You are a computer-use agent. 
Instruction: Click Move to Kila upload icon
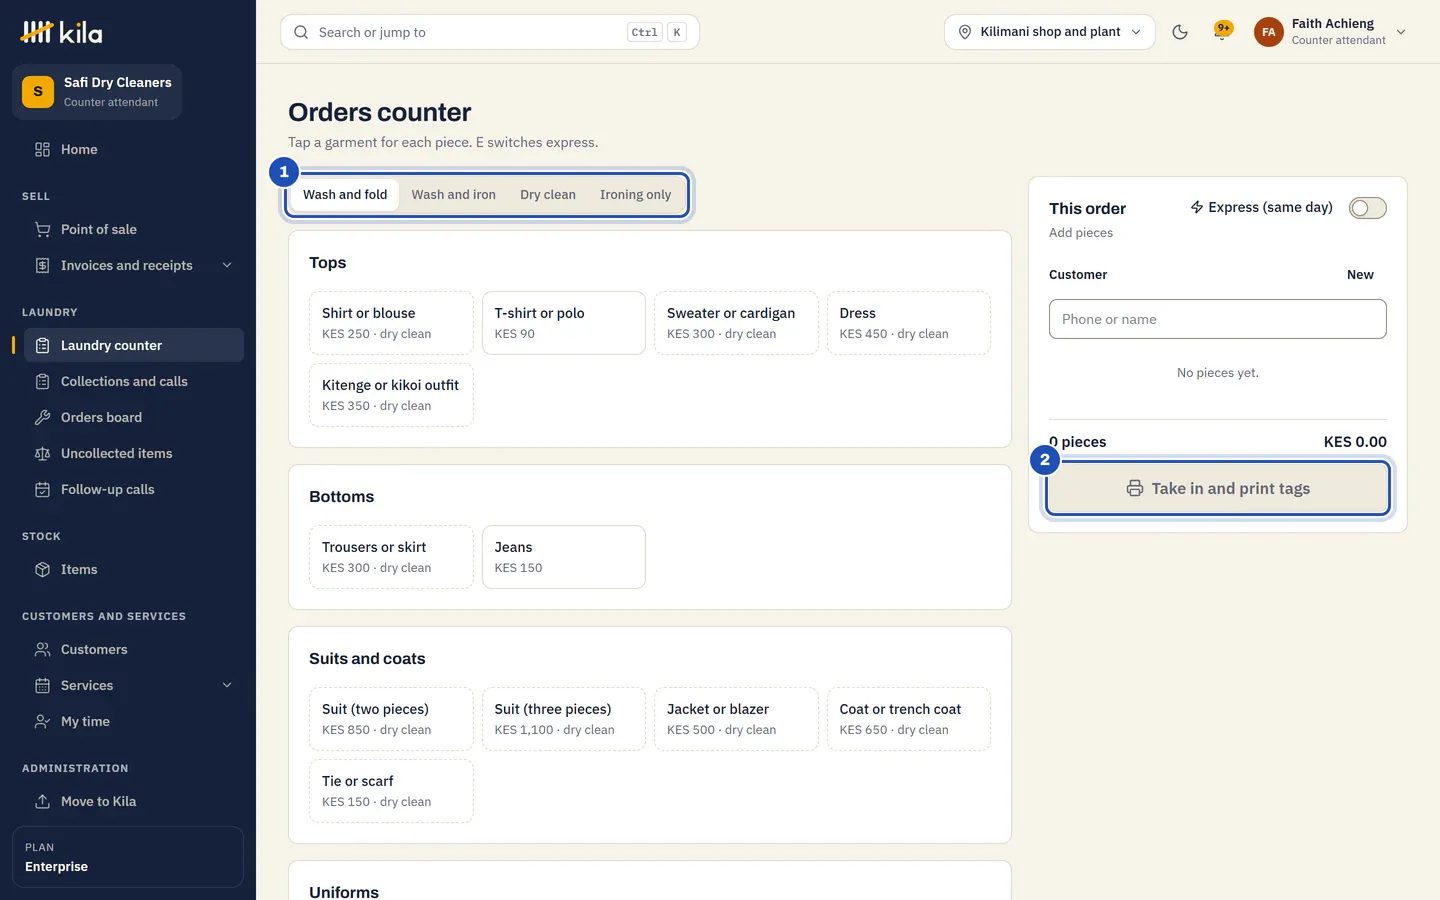click(42, 801)
